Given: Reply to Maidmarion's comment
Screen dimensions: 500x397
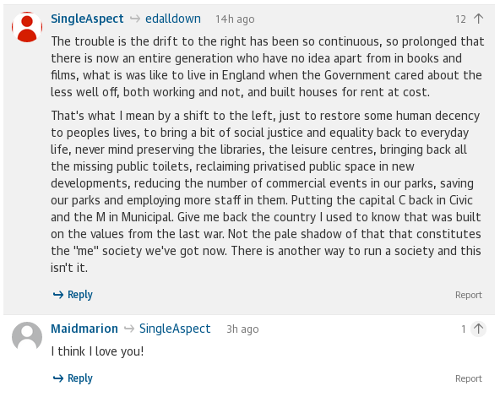Looking at the screenshot, I should (x=73, y=378).
